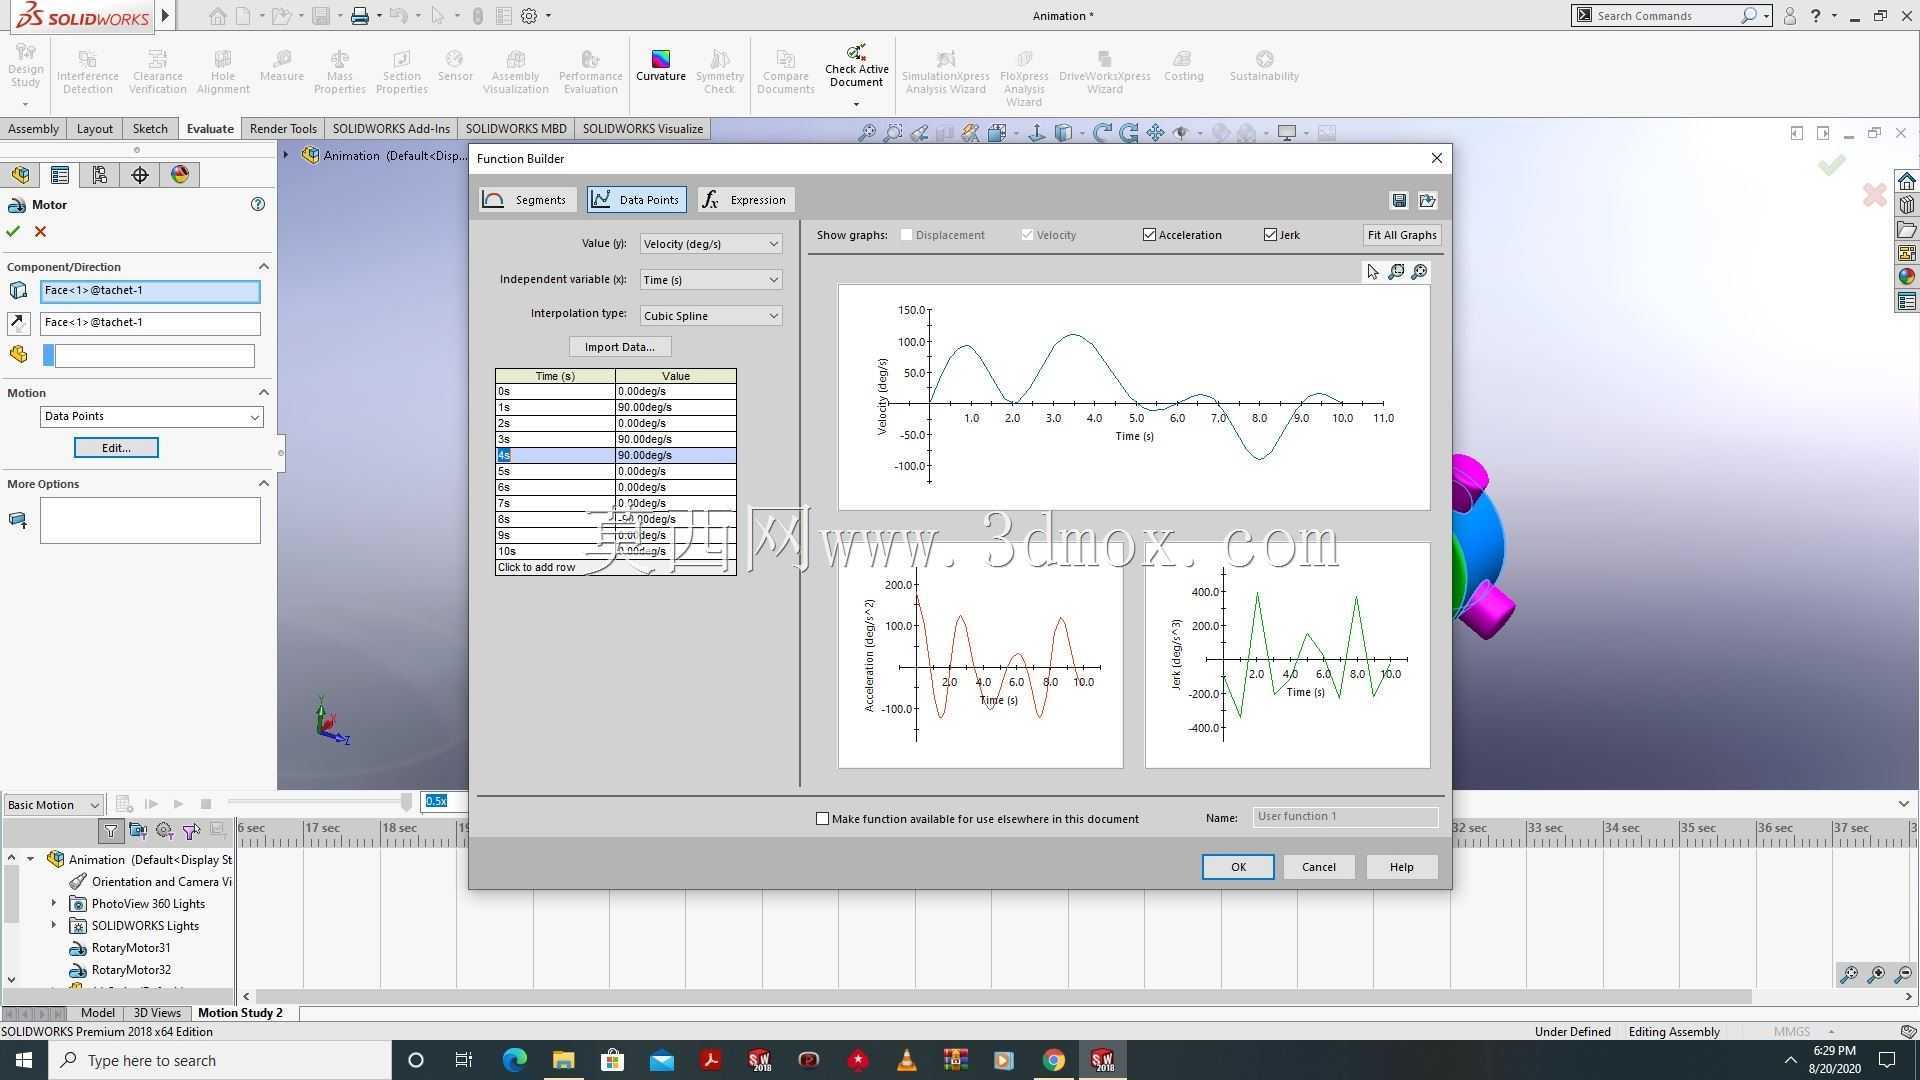Click Cancel in Function Builder

click(x=1318, y=867)
